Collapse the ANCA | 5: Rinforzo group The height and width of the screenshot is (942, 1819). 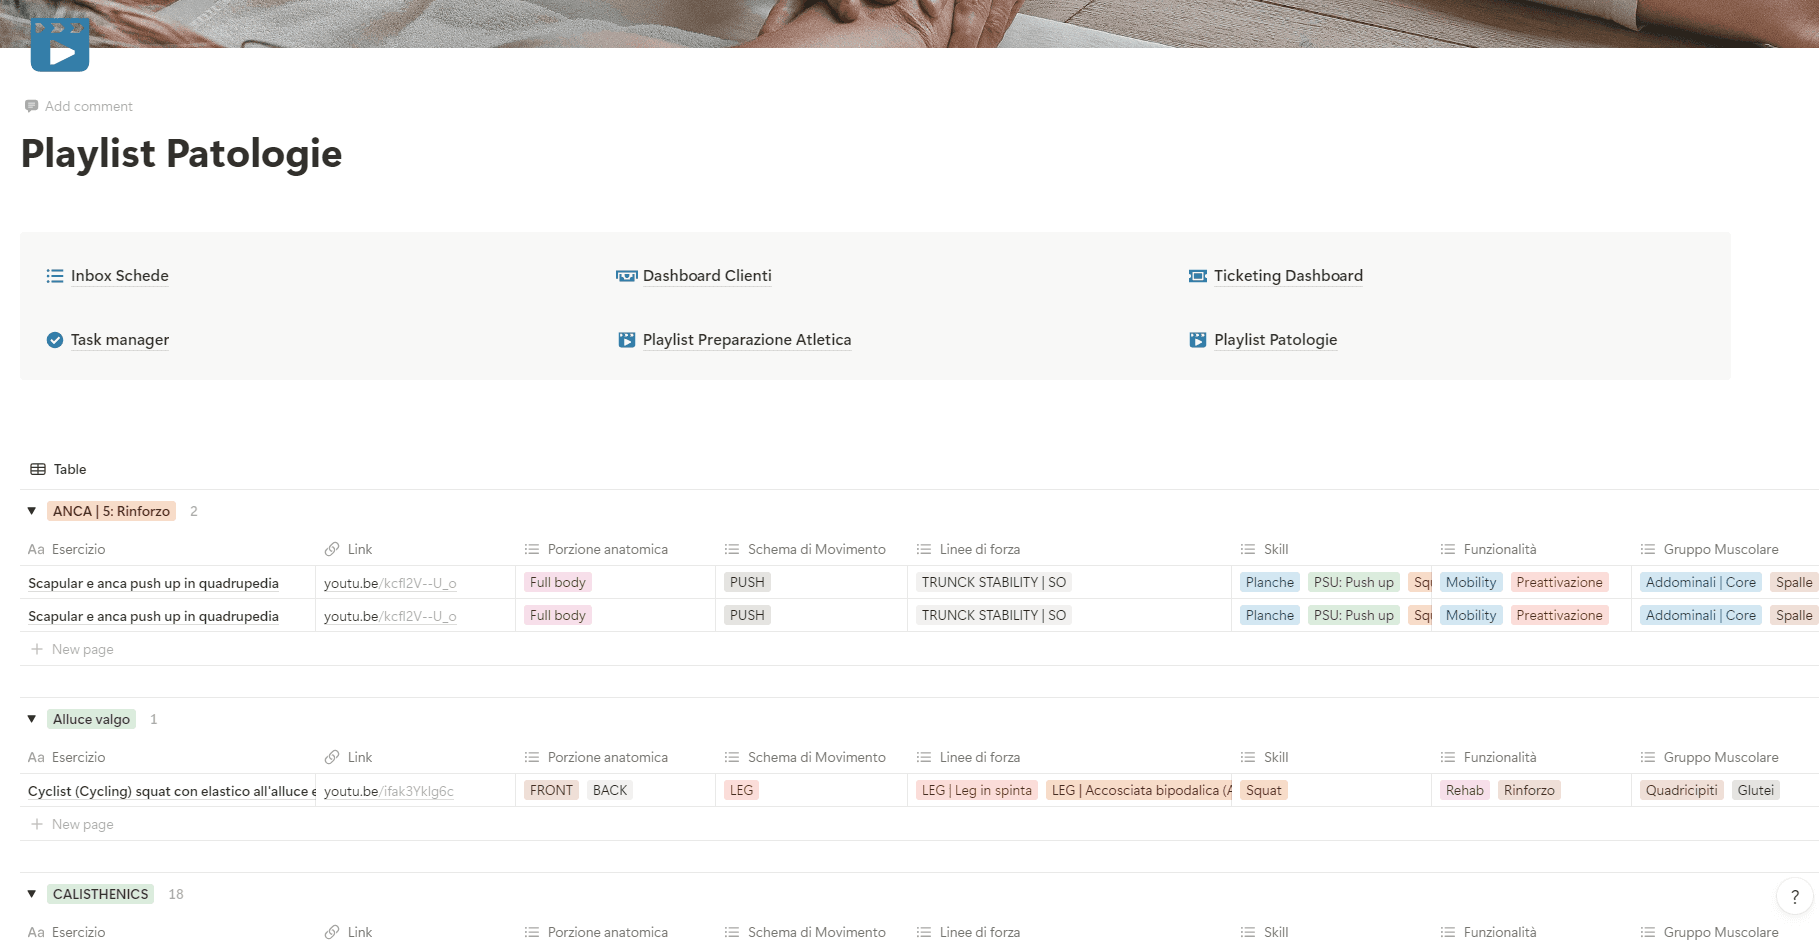31,510
